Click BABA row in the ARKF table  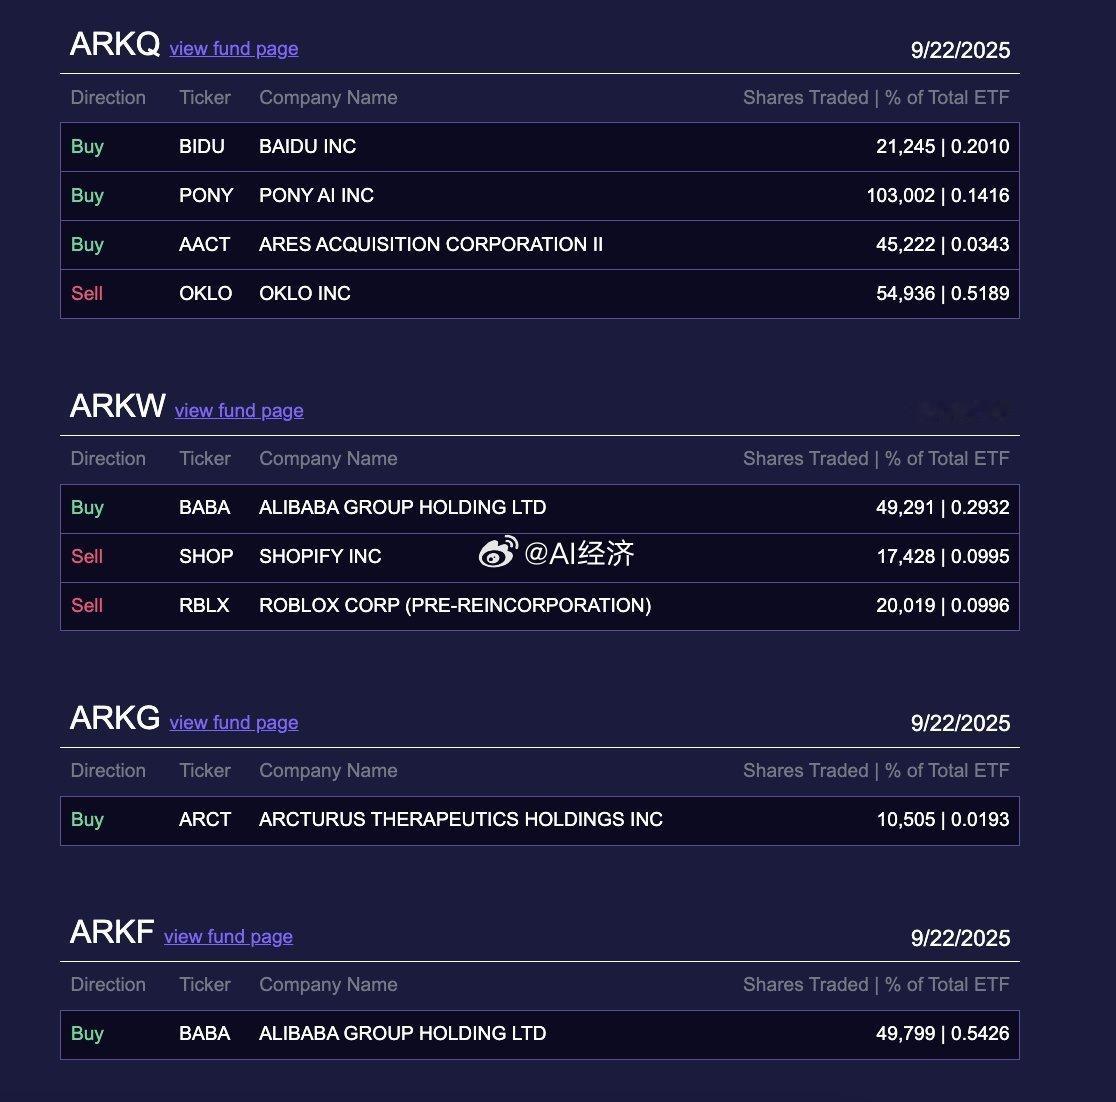click(x=539, y=1034)
